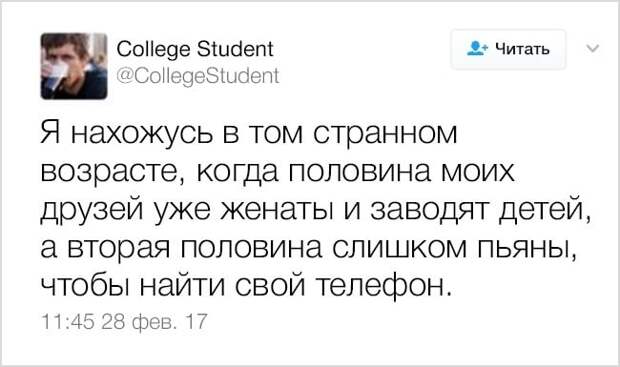Viewport: 620px width, 367px height.
Task: Click the 28 фев. 17 date
Action: click(x=154, y=322)
